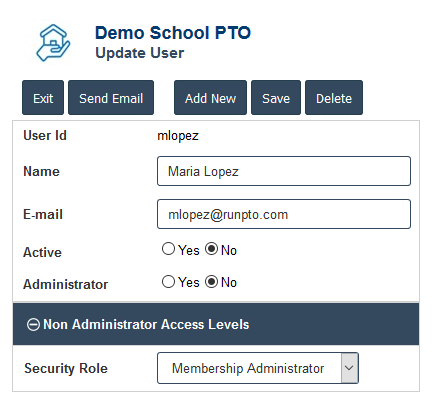Click the Demo School PTO title
This screenshot has width=432, height=411.
click(x=173, y=33)
